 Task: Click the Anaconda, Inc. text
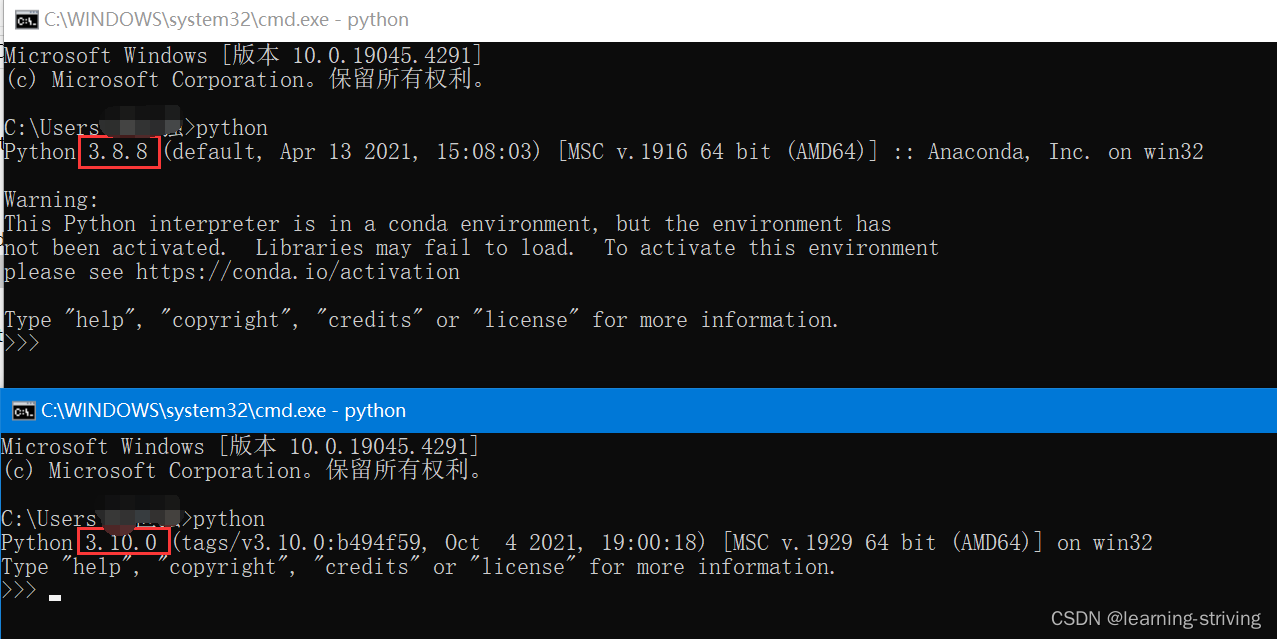[x=1008, y=151]
